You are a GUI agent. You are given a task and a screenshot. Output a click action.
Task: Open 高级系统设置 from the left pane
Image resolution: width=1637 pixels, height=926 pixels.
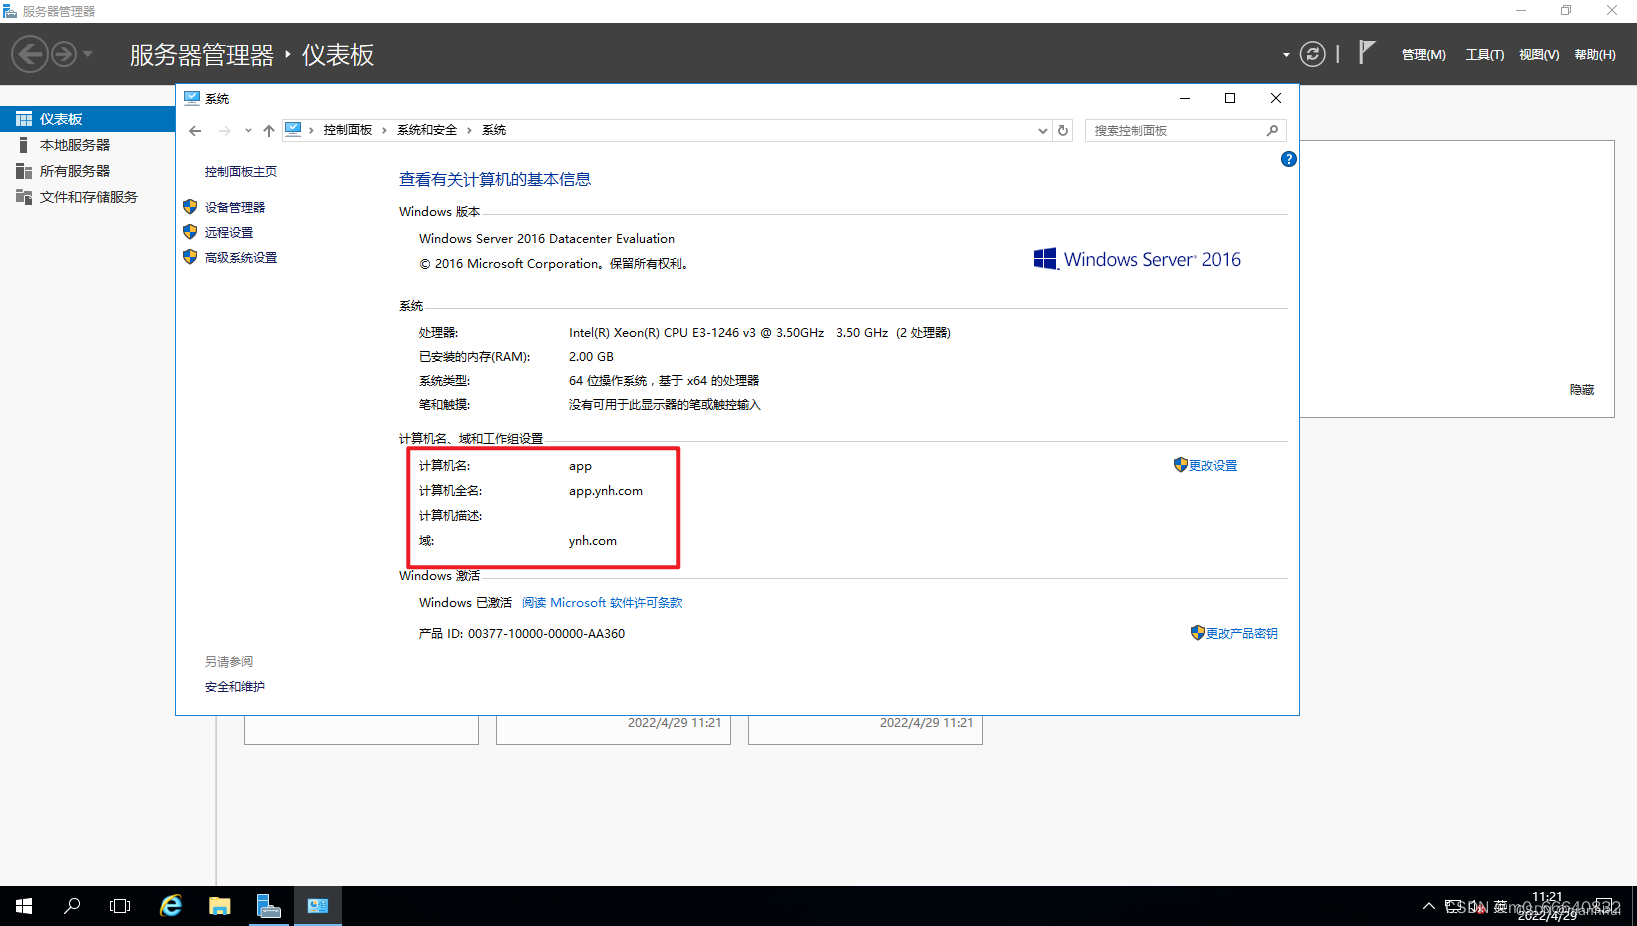pos(241,258)
